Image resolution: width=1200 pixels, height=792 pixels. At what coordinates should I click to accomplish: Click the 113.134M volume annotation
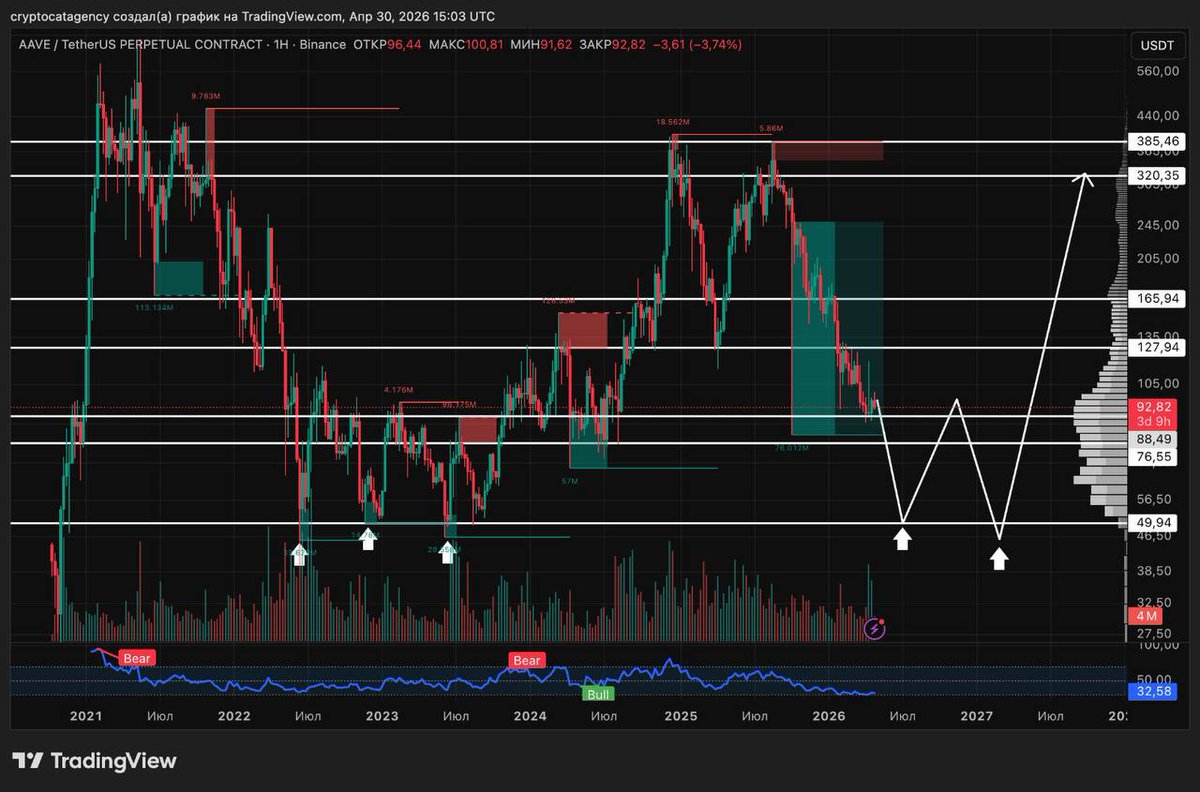(154, 307)
